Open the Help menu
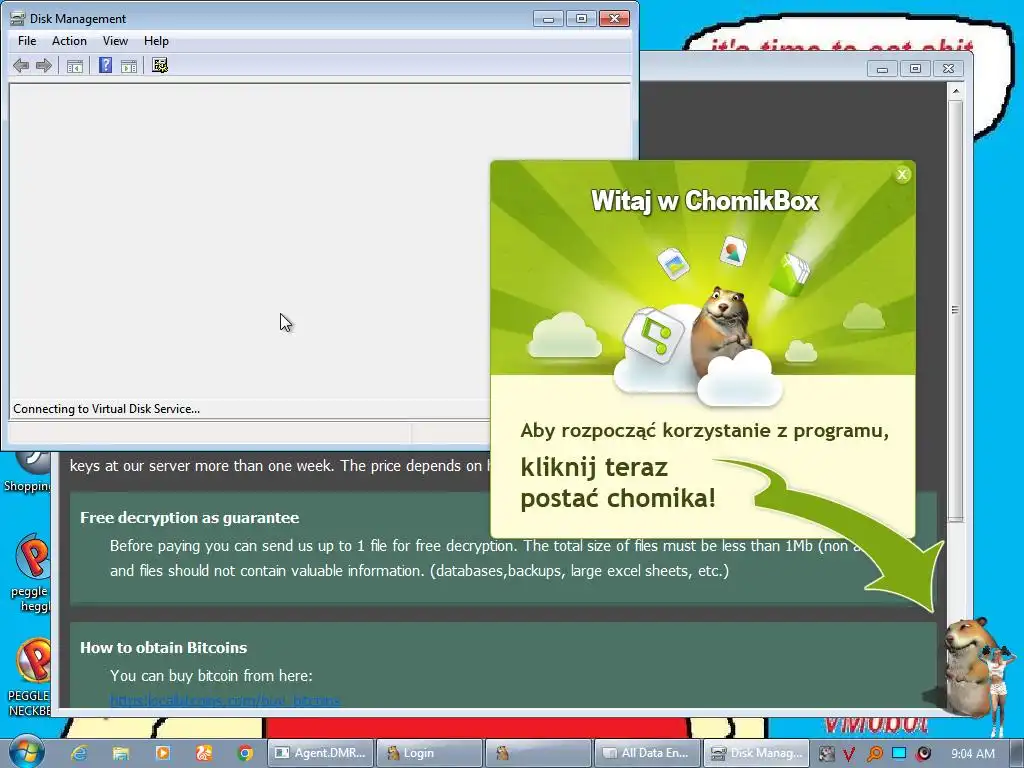1024x768 pixels. (x=156, y=40)
